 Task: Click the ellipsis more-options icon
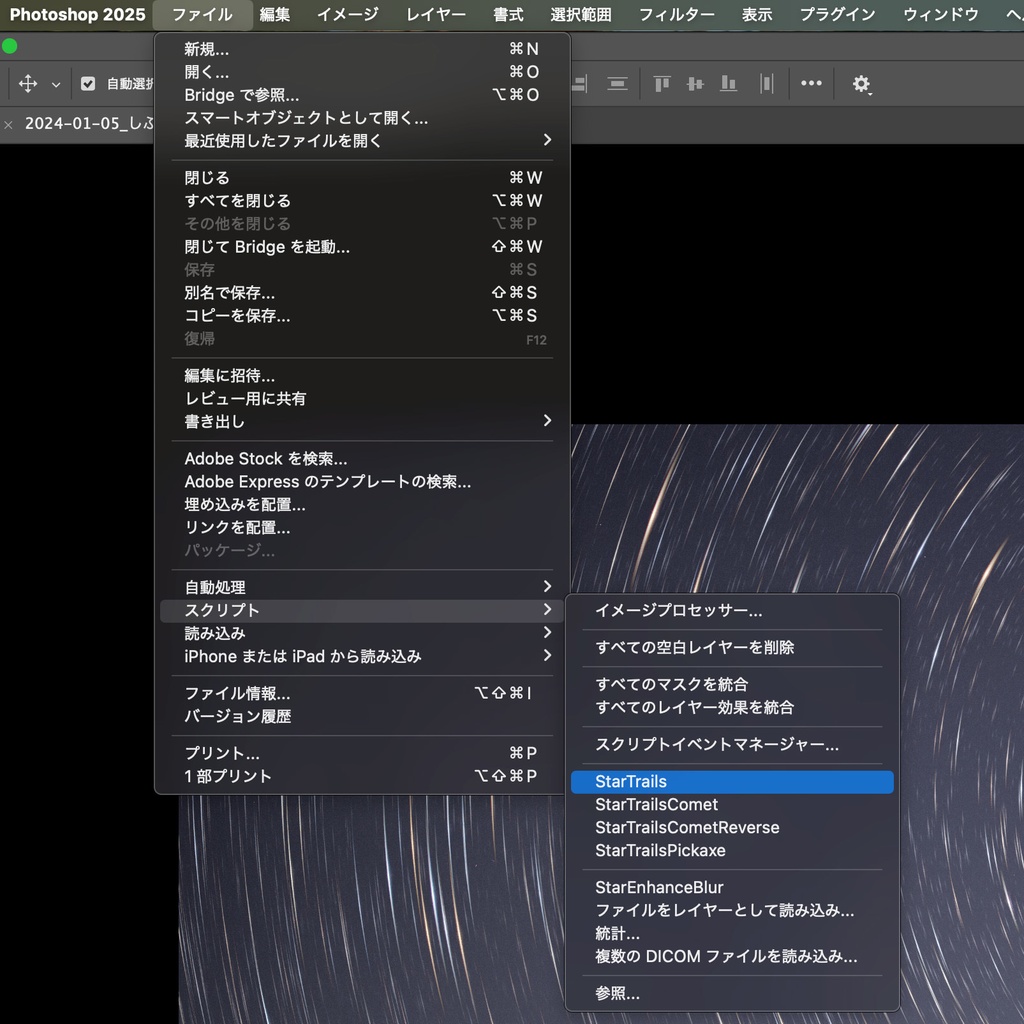coord(811,84)
